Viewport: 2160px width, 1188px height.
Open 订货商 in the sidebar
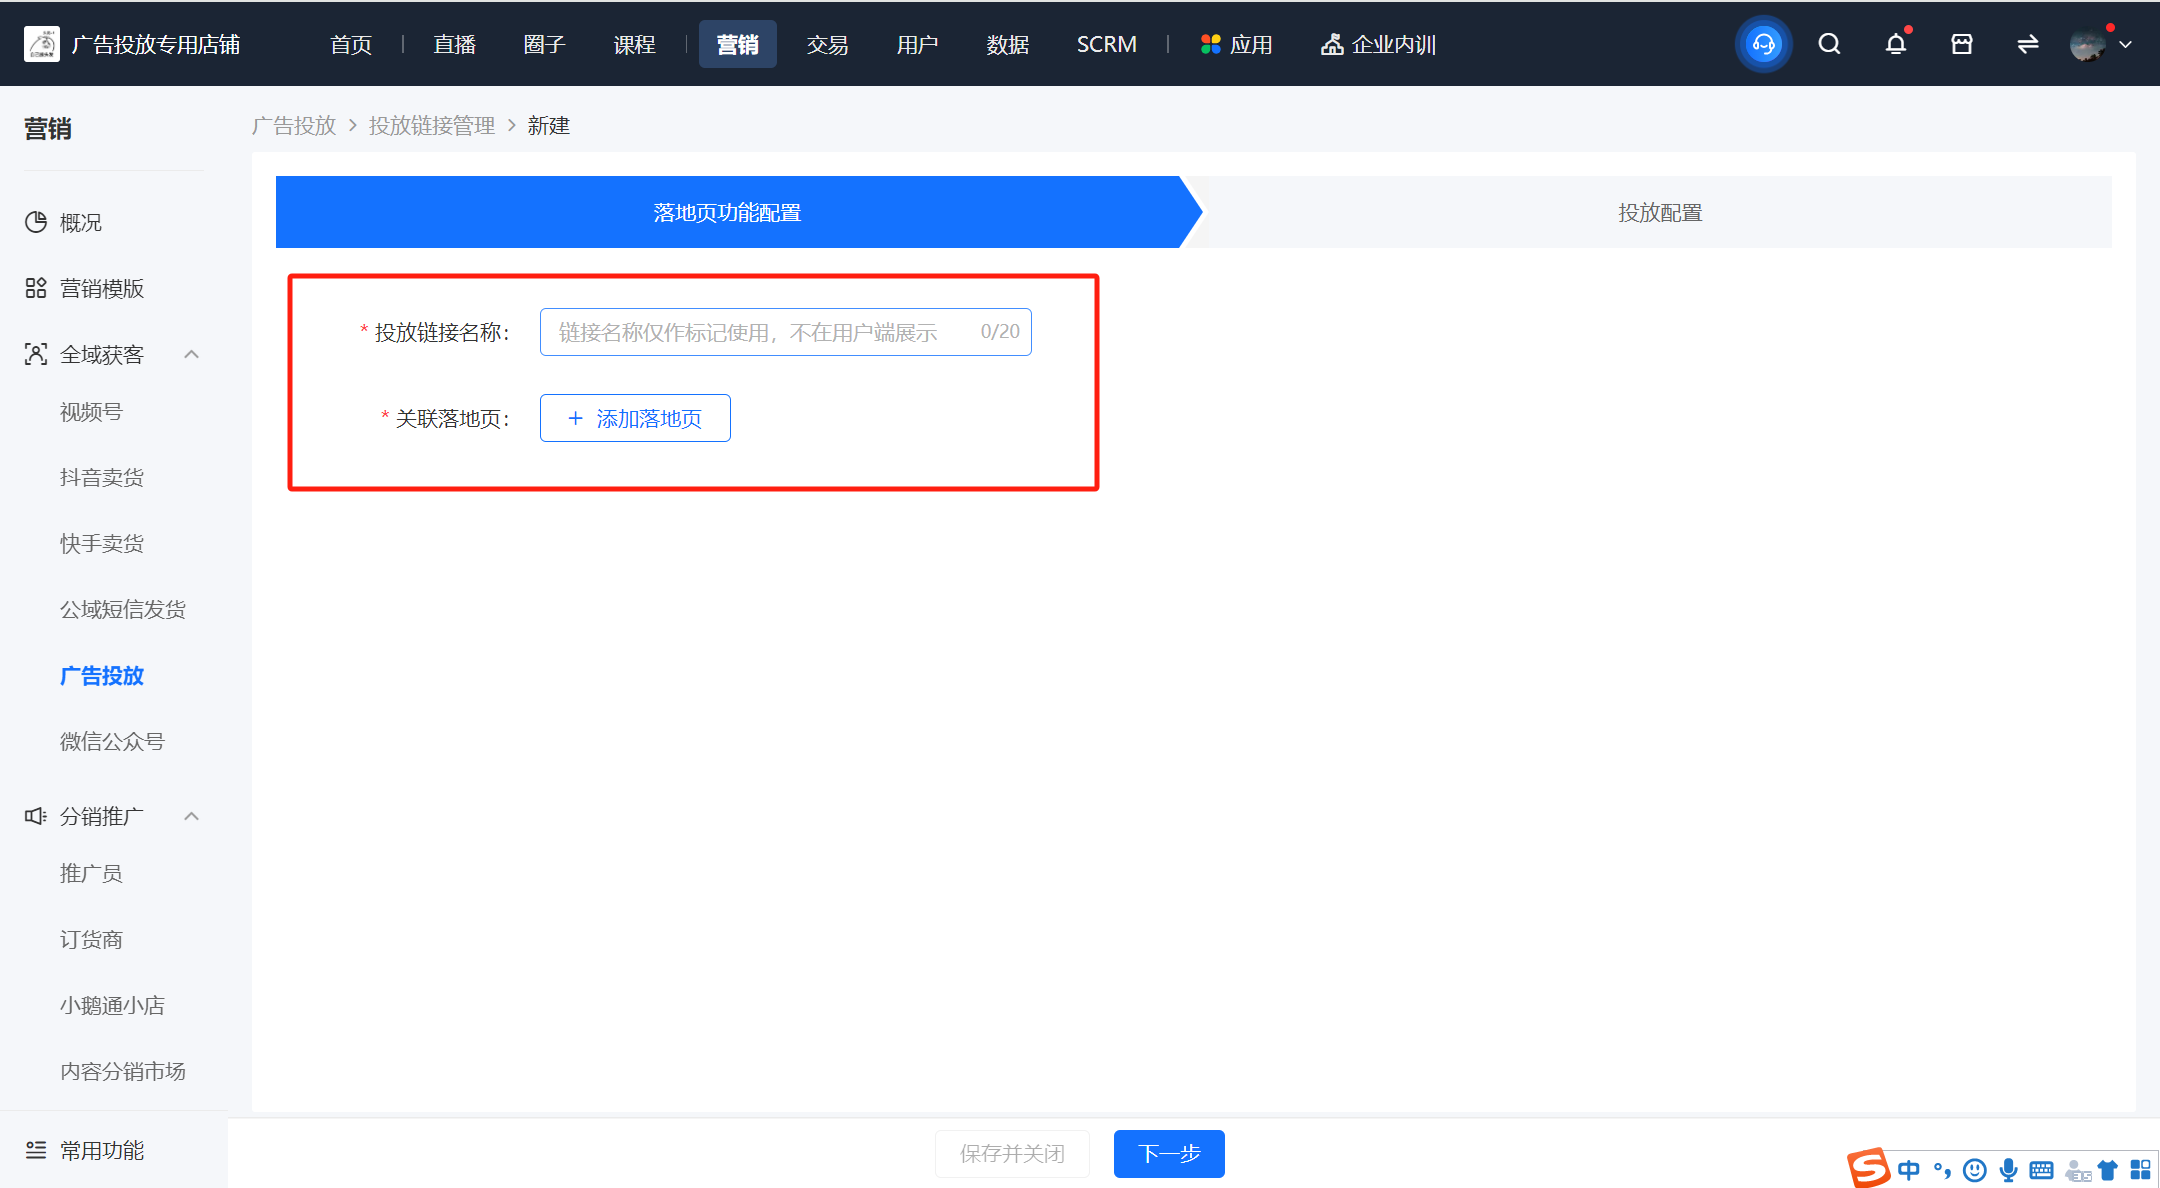pyautogui.click(x=91, y=940)
